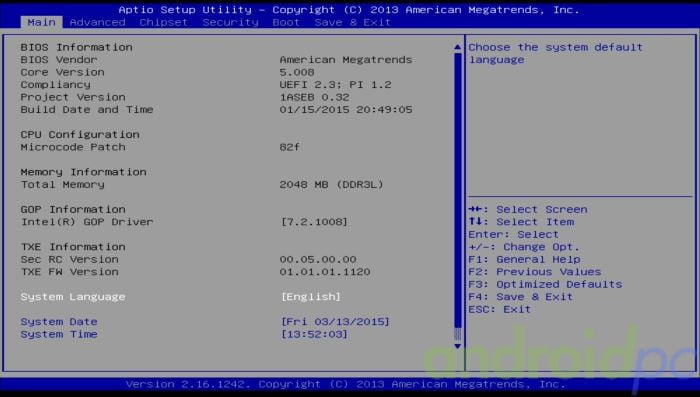
Task: Click the 2048 MB (DDR3L) value
Action: (x=331, y=185)
